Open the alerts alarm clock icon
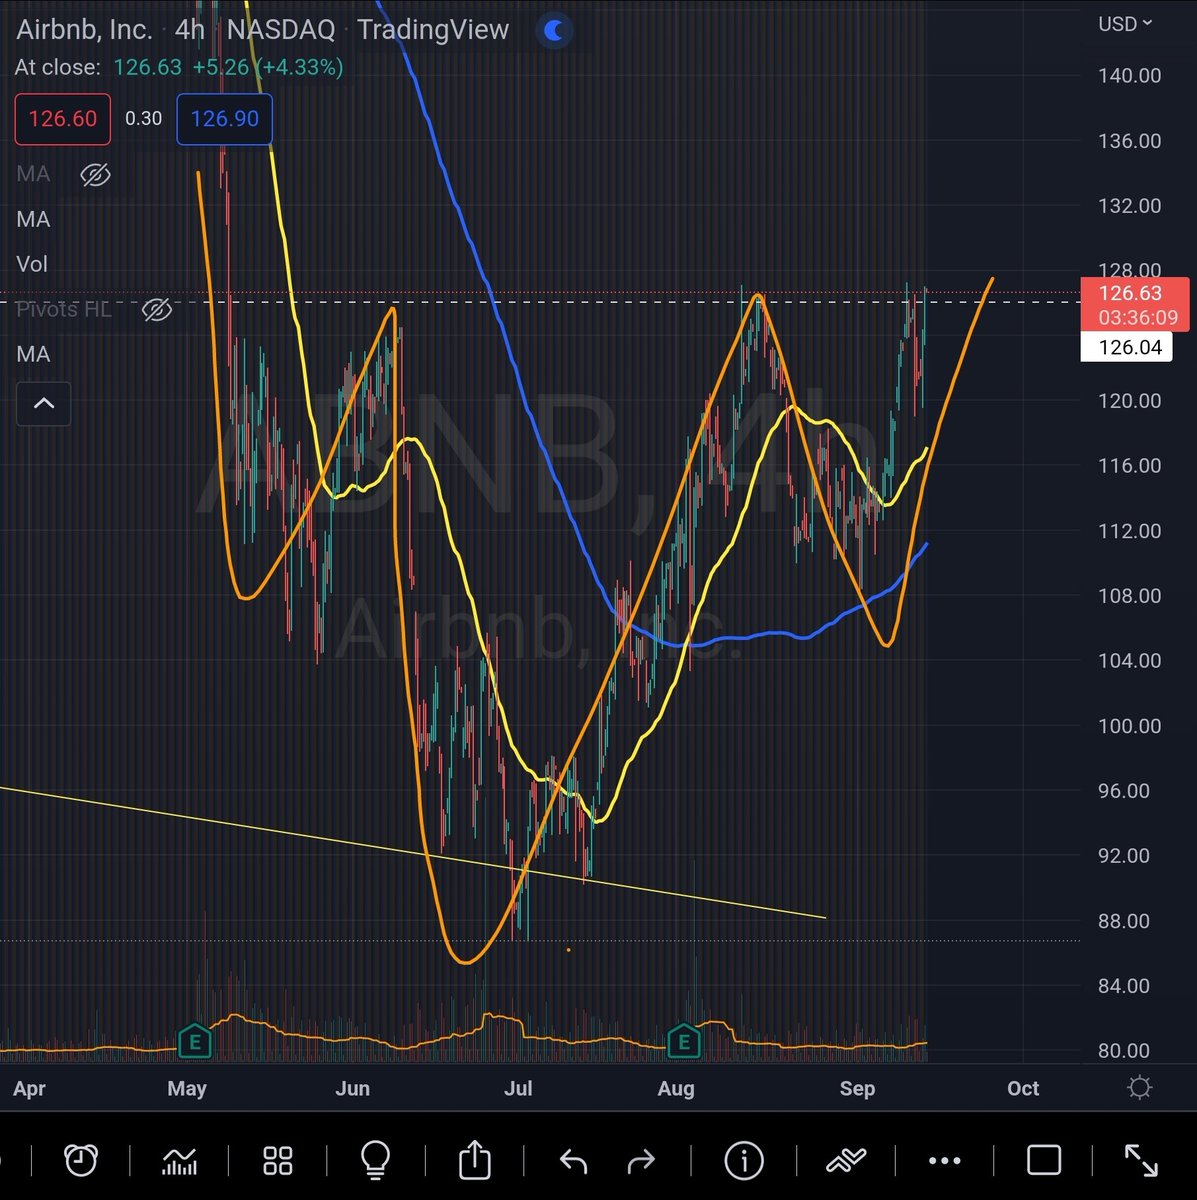Screen dimensions: 1197x1200 pyautogui.click(x=80, y=1160)
